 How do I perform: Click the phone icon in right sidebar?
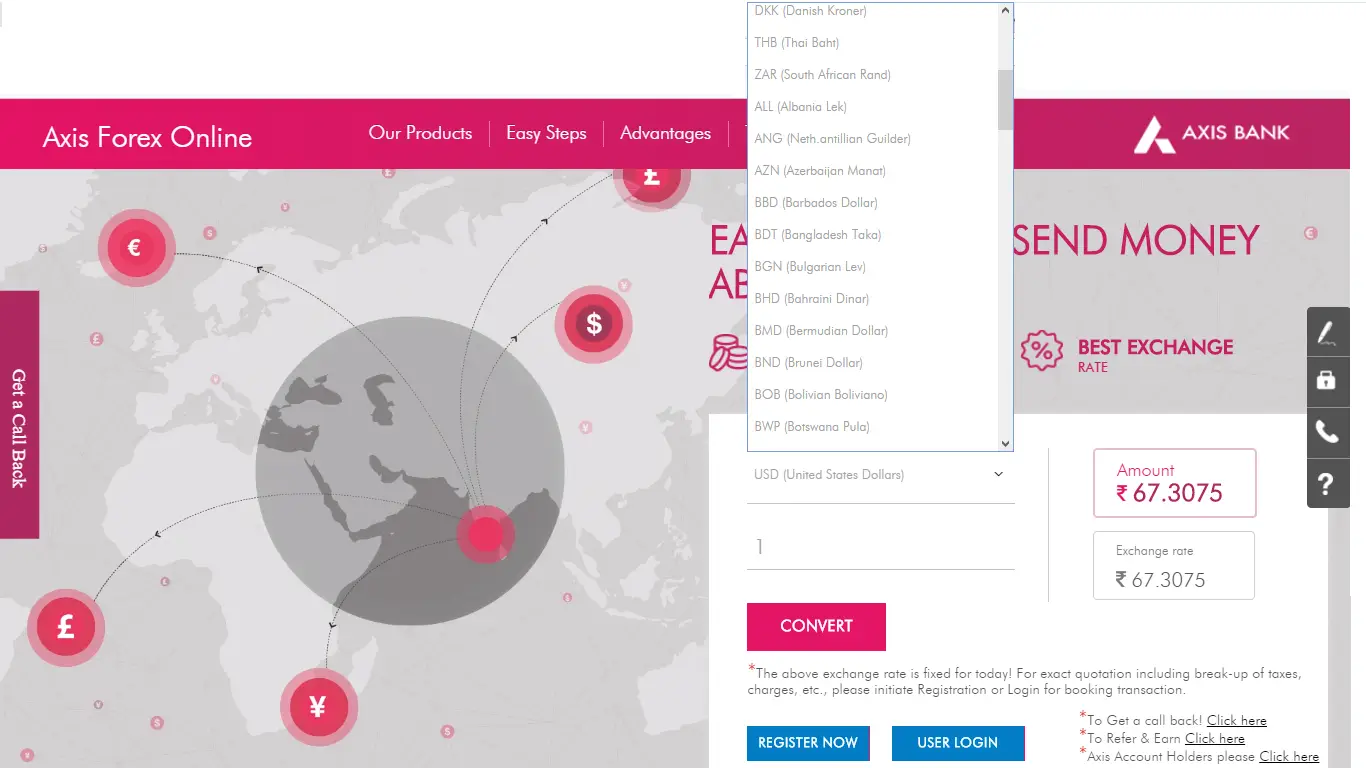click(1327, 432)
